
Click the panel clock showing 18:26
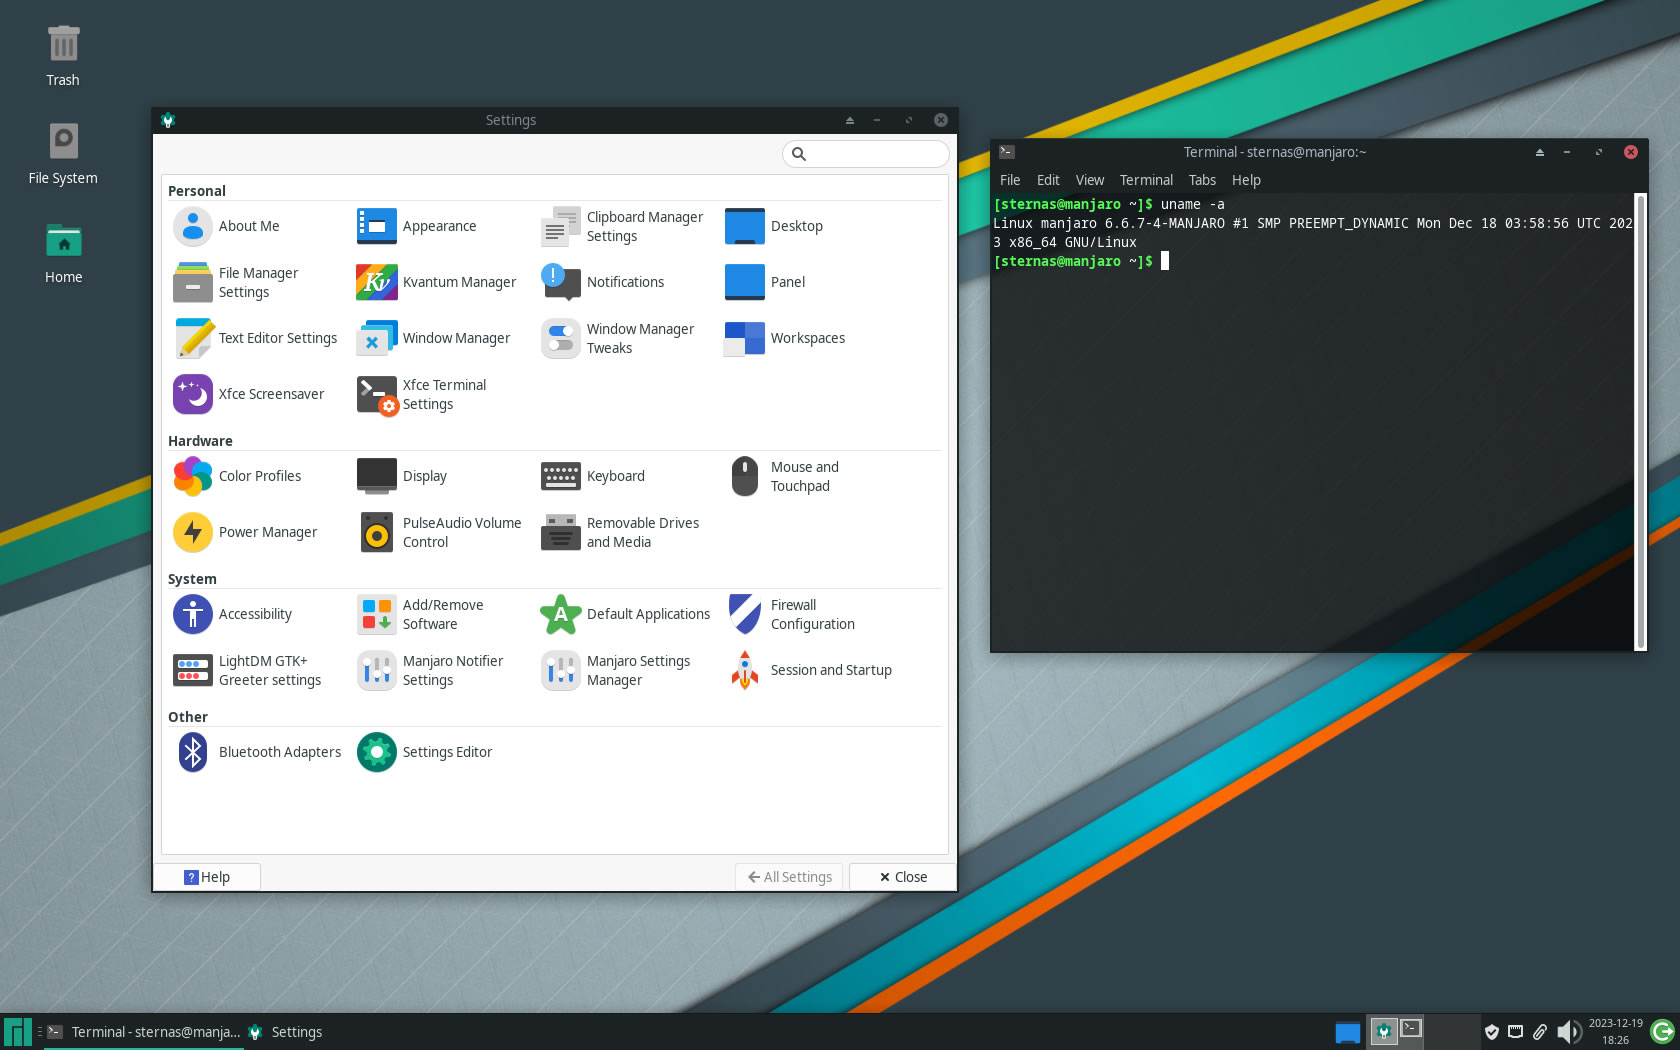pos(1615,1032)
